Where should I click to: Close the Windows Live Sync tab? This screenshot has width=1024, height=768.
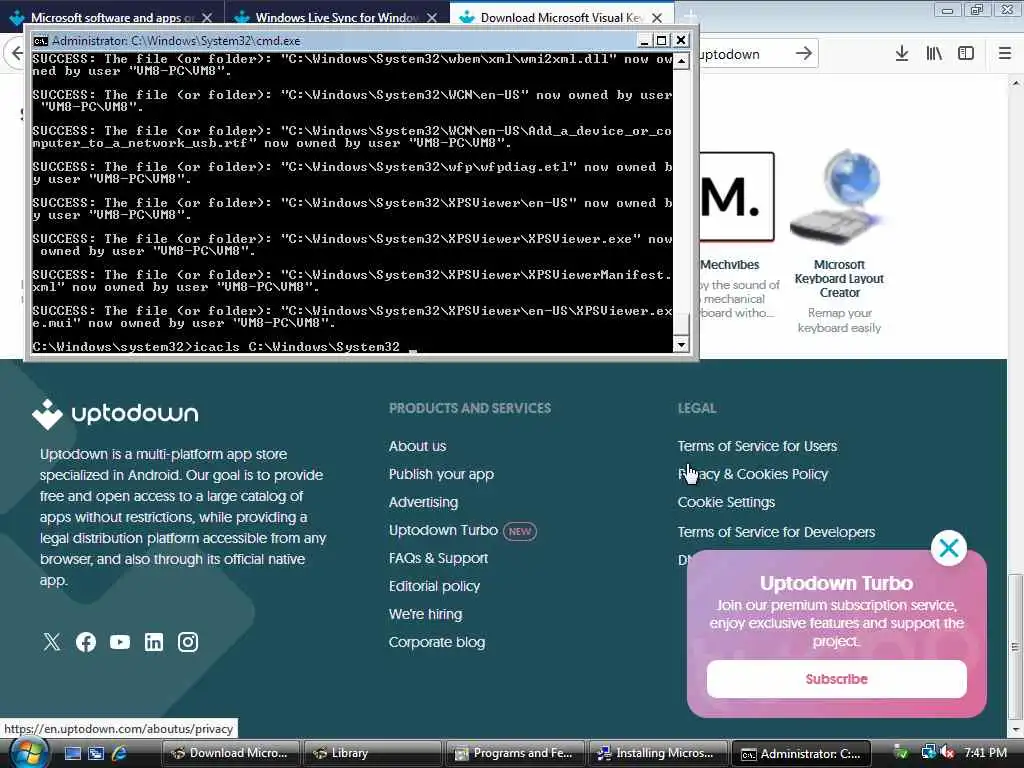432,18
